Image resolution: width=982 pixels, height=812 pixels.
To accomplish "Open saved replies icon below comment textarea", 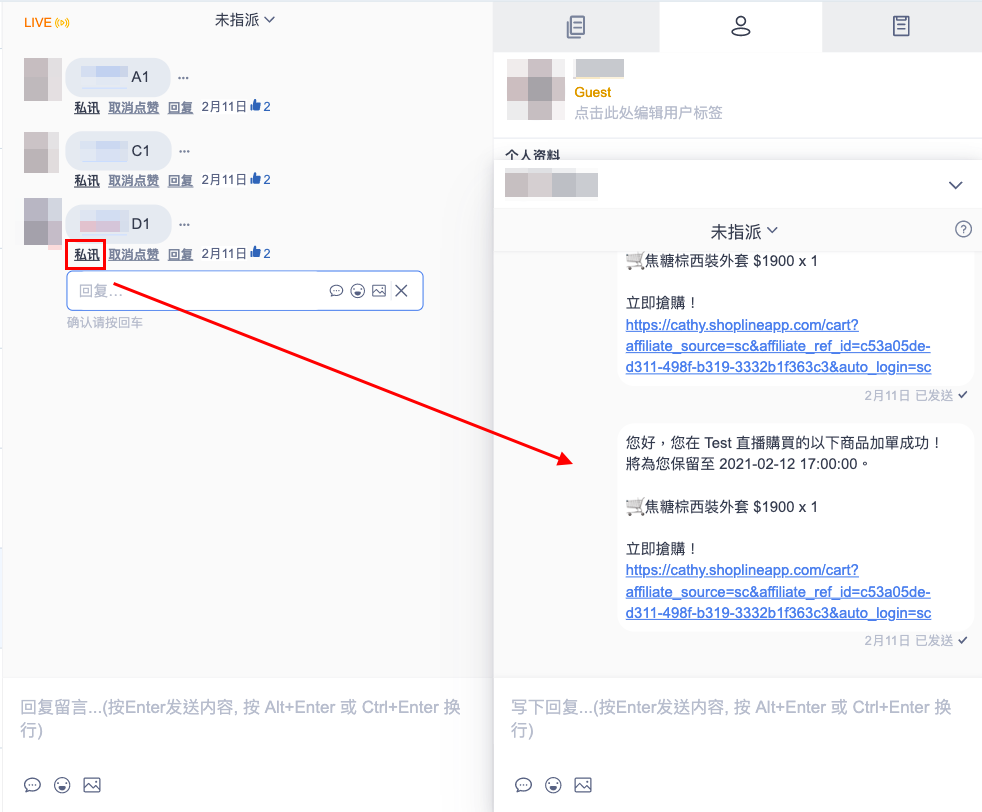I will (x=33, y=785).
